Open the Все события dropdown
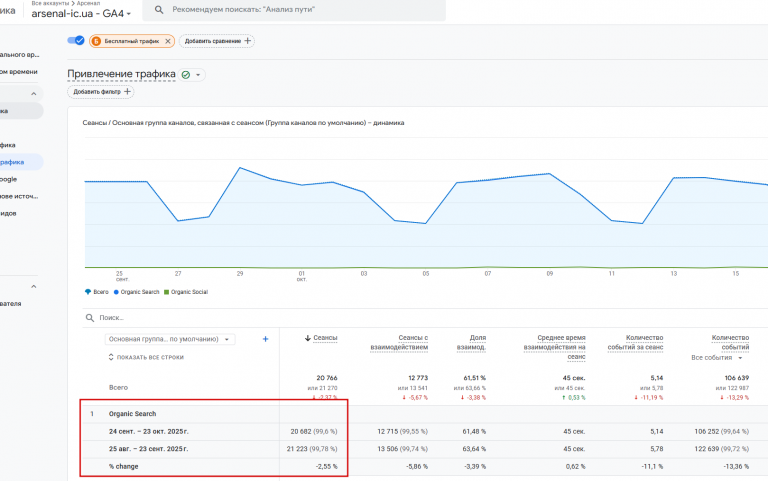The width and height of the screenshot is (768, 481). click(717, 358)
